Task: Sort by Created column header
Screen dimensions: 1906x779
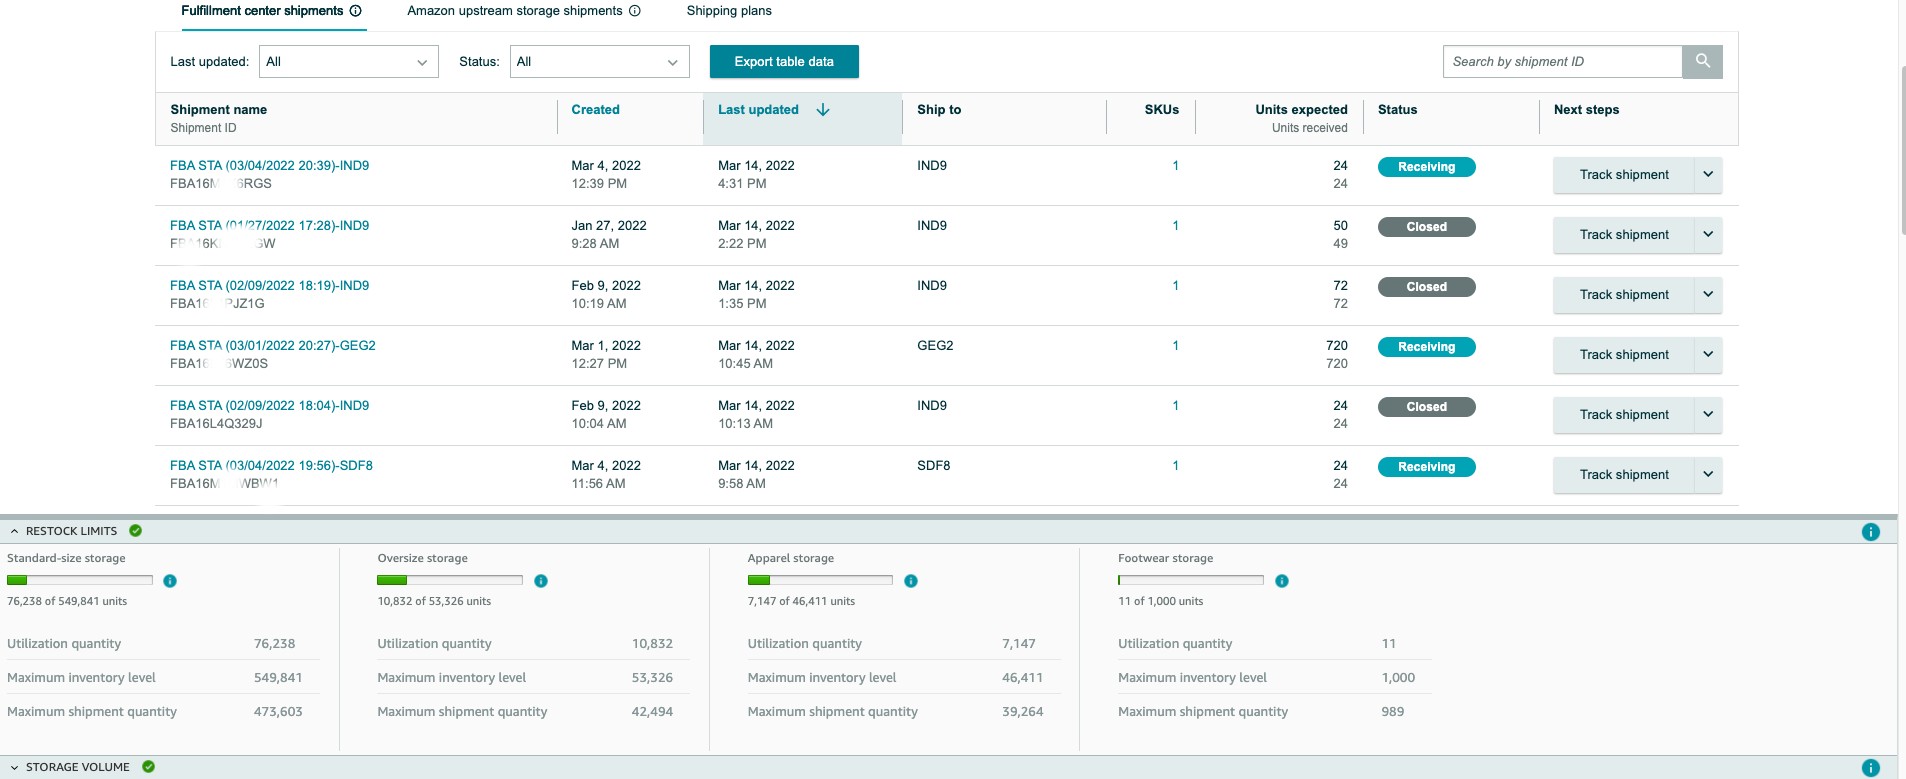Action: (595, 110)
